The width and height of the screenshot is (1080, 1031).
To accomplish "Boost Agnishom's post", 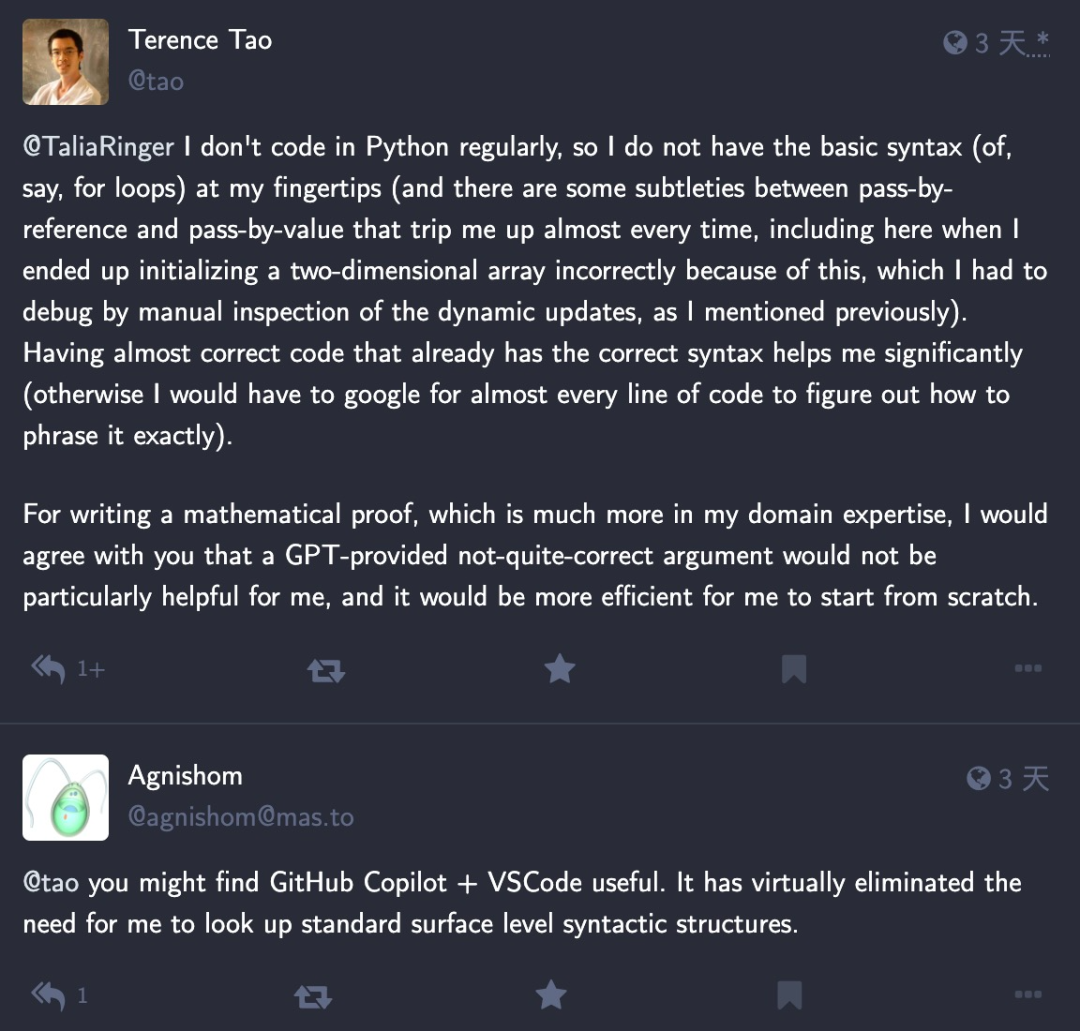I will tap(313, 996).
